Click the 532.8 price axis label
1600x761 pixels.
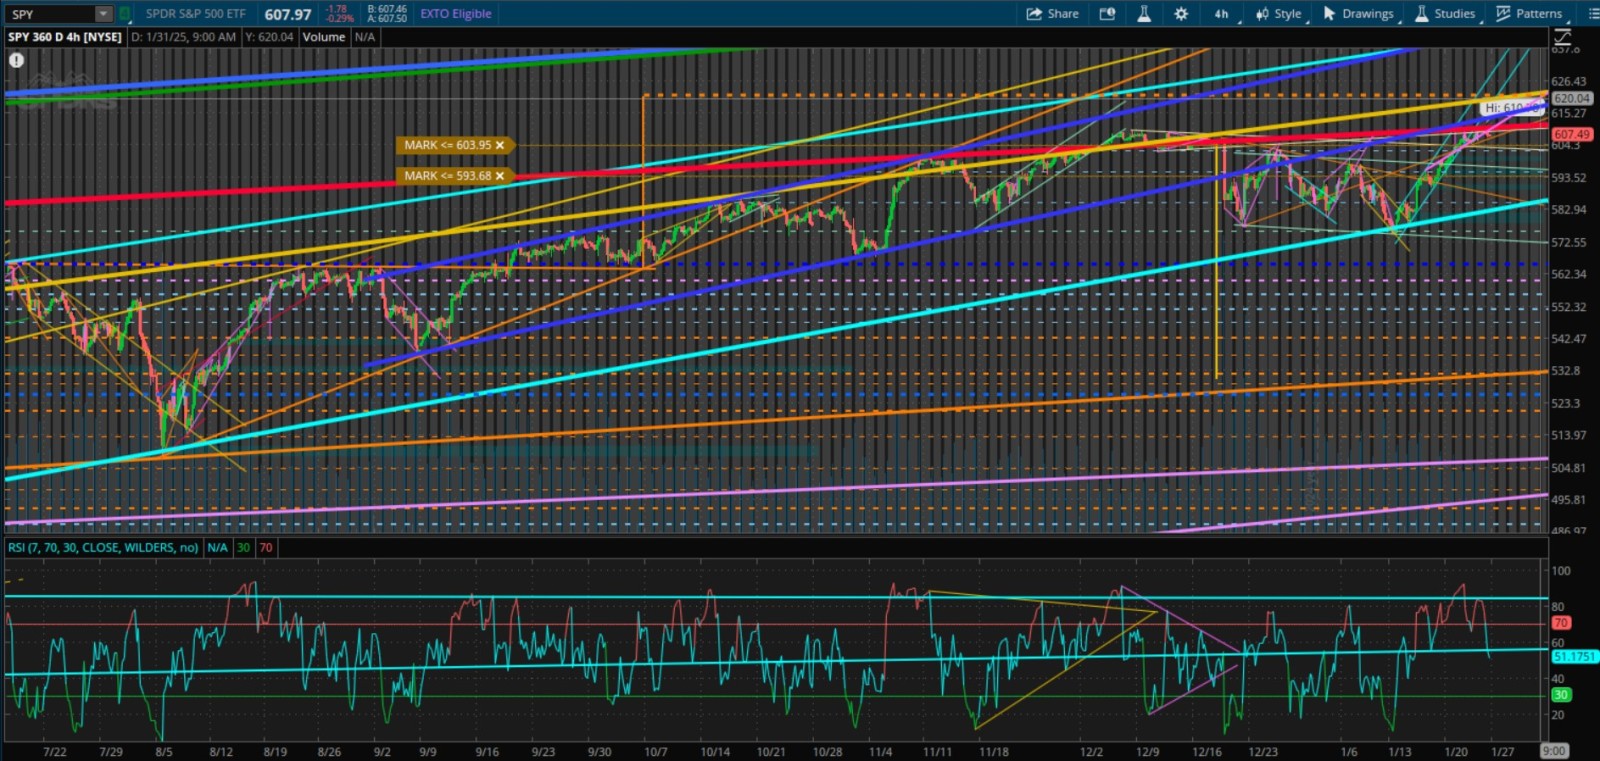click(1565, 371)
